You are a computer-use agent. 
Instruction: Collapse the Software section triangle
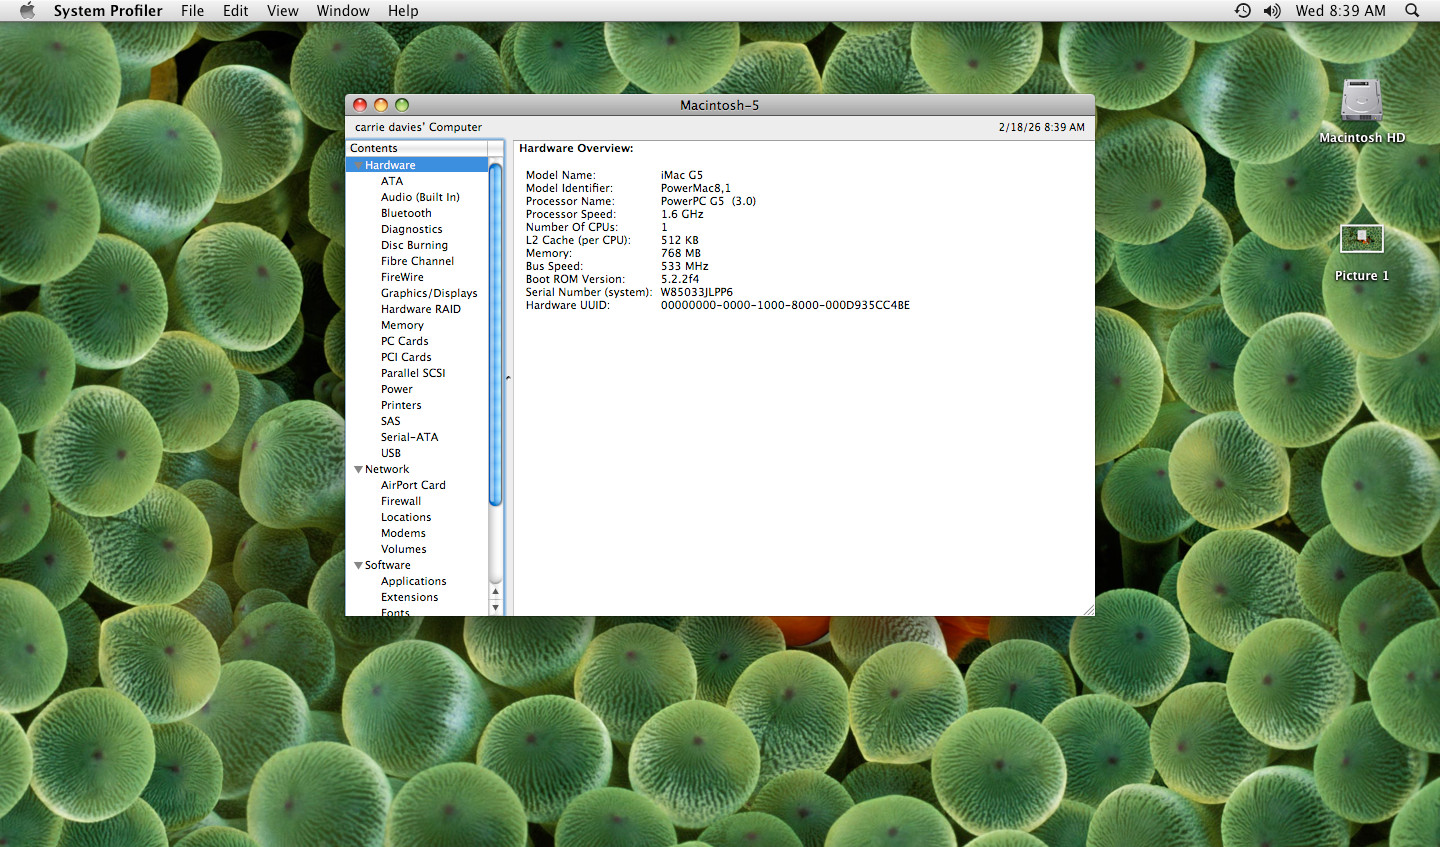[358, 565]
